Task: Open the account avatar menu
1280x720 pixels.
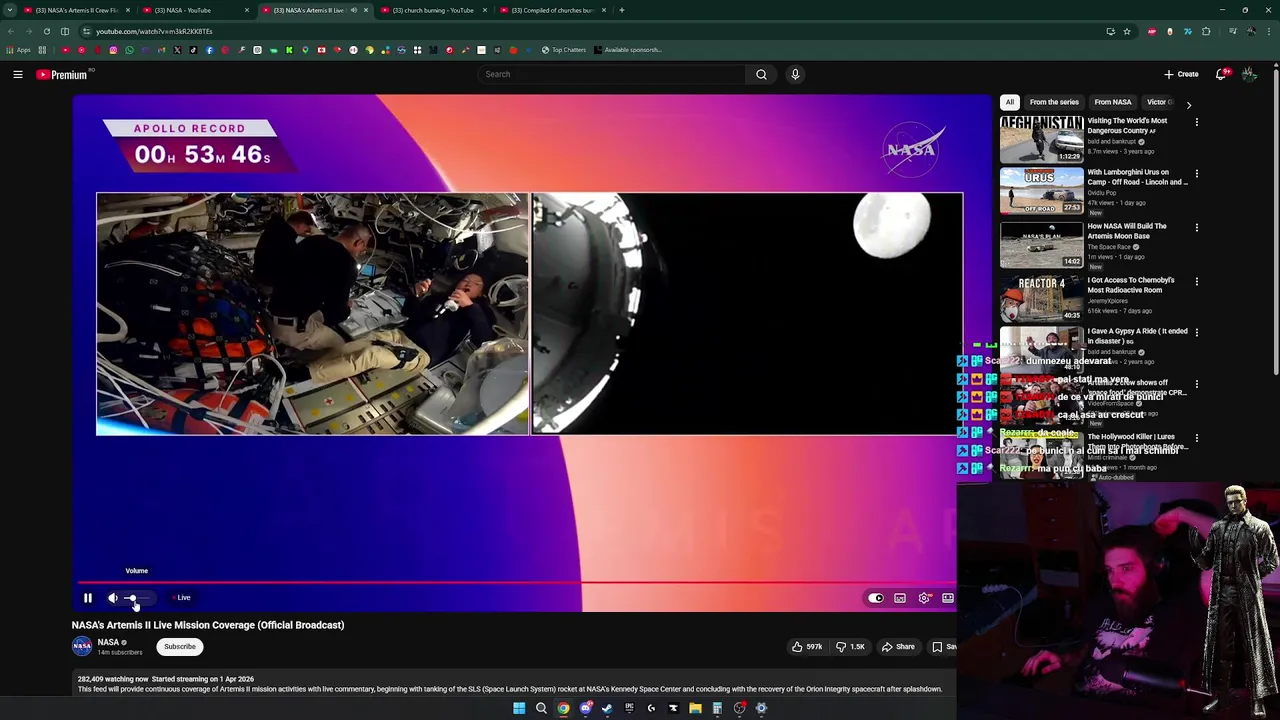Action: (x=1249, y=74)
